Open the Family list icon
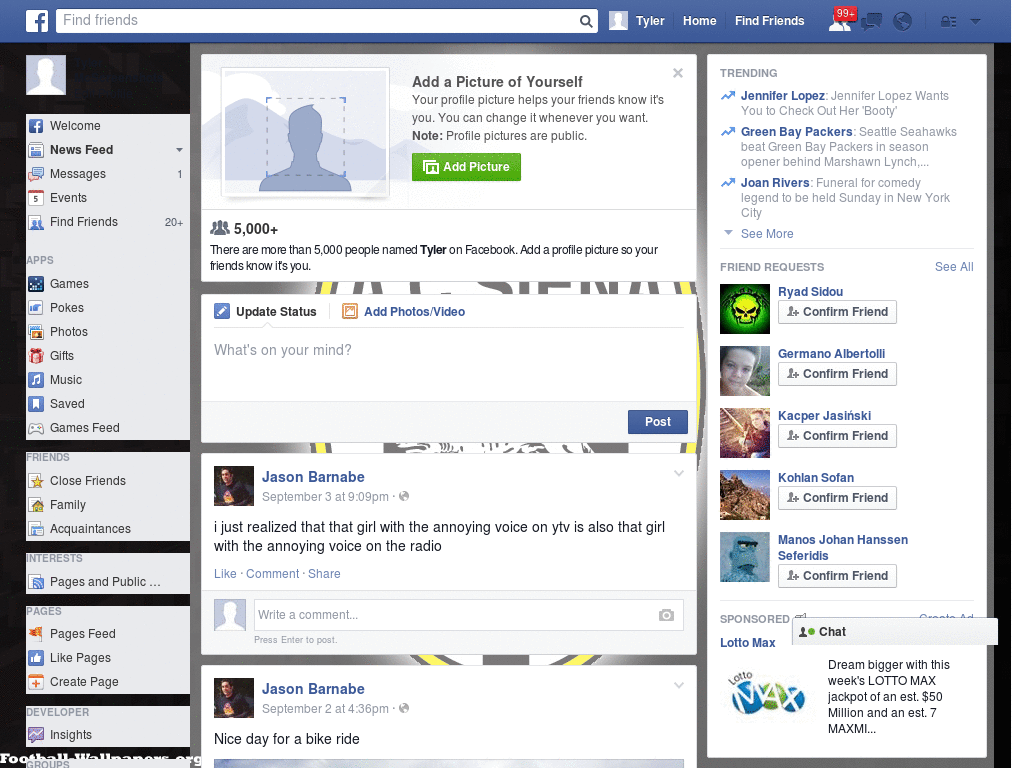This screenshot has height=768, width=1024. click(36, 505)
